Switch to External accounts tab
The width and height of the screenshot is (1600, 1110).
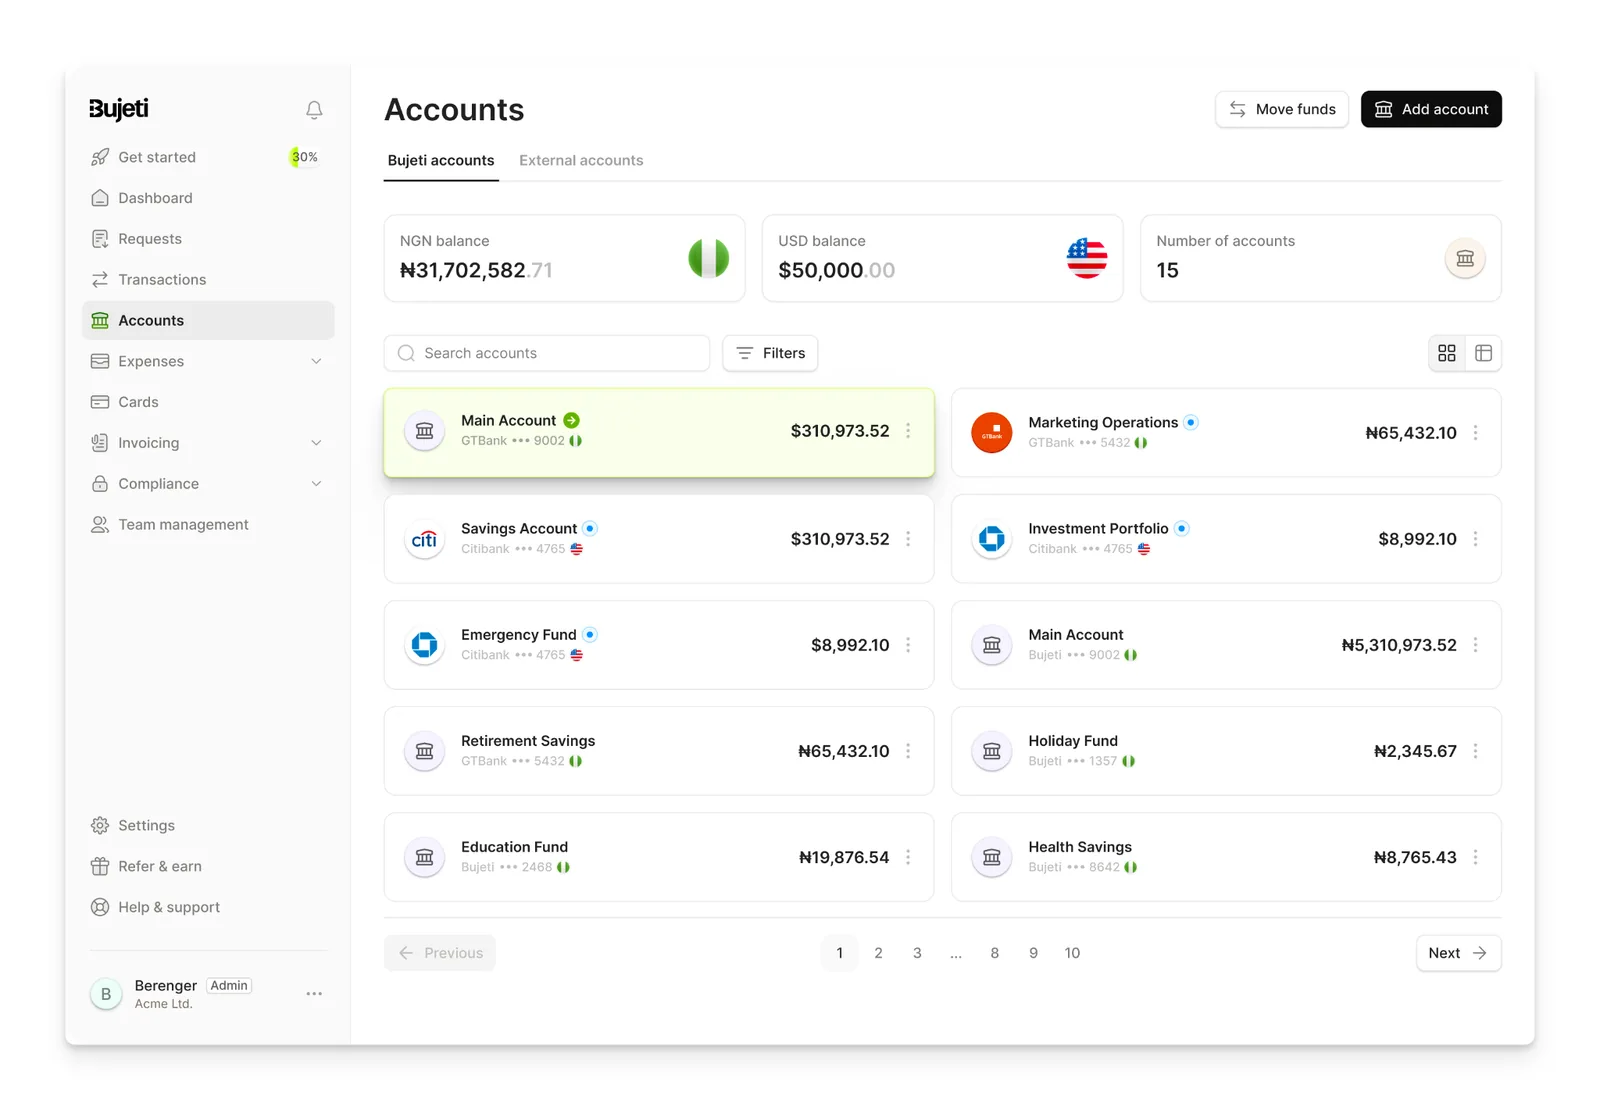[x=581, y=160]
